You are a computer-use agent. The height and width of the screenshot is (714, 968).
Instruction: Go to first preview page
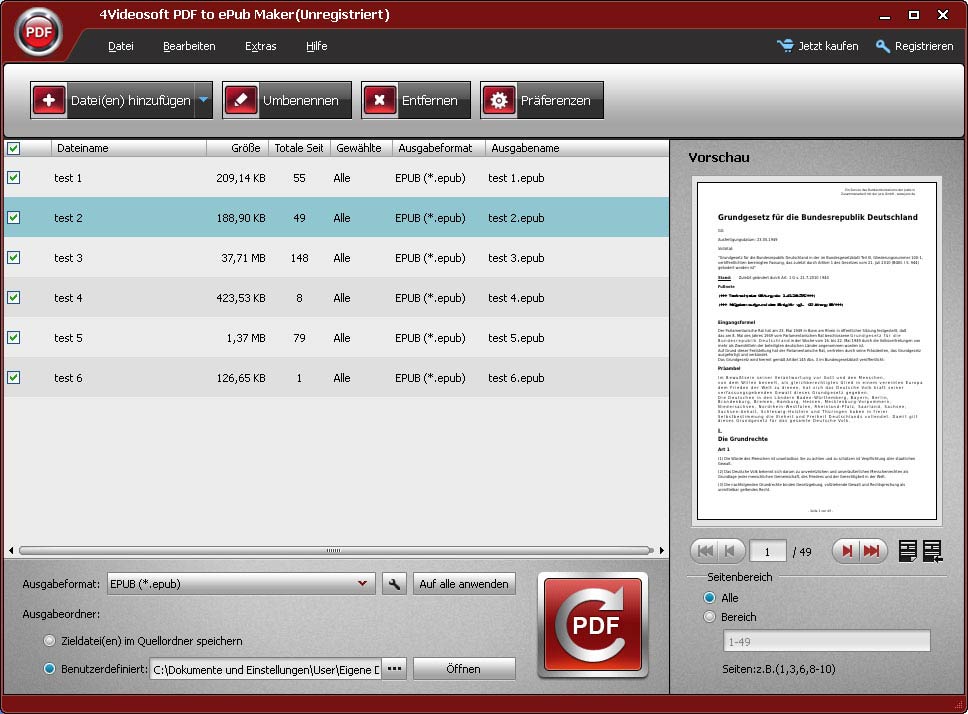[x=706, y=551]
